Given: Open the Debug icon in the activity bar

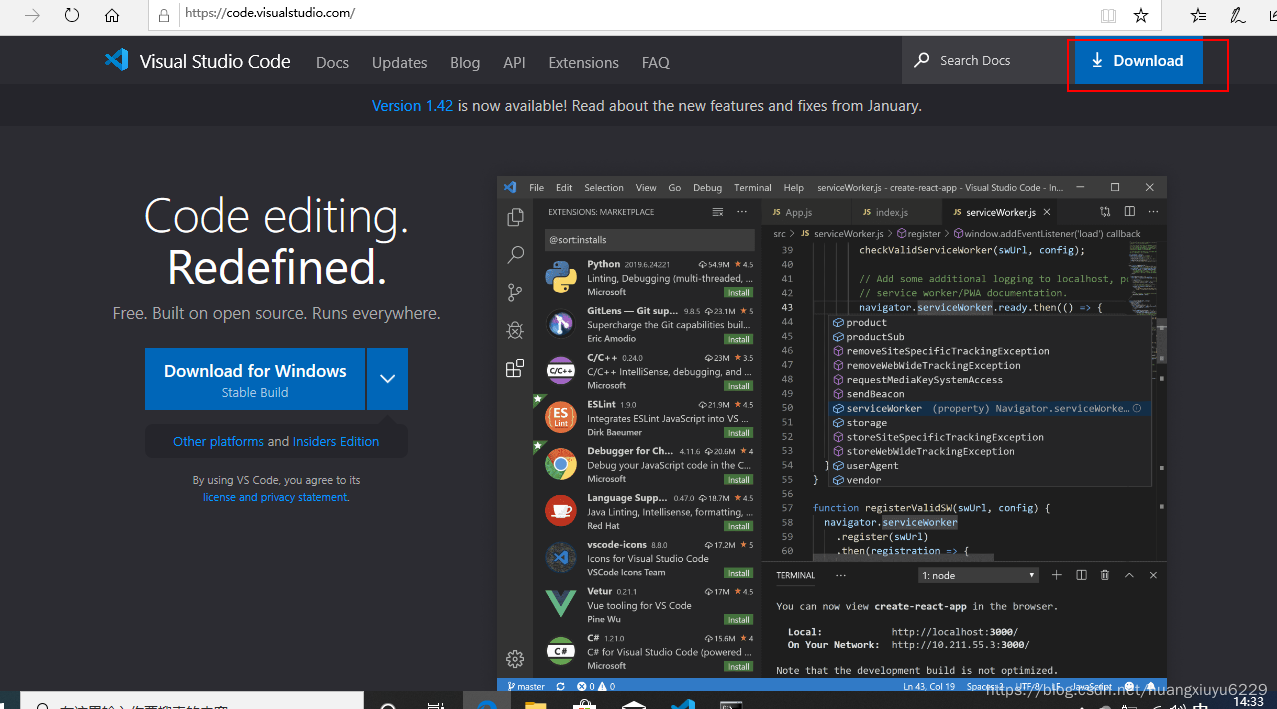Looking at the screenshot, I should point(515,330).
